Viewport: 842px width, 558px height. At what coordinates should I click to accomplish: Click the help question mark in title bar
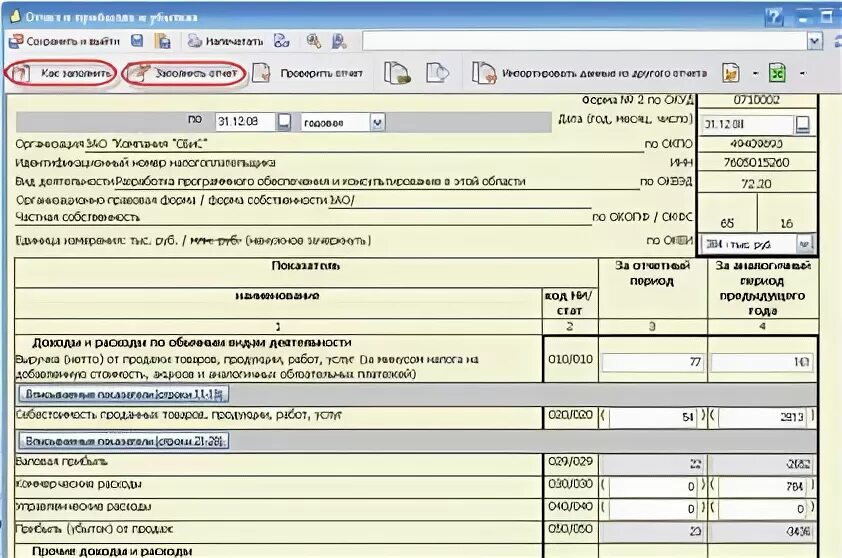pyautogui.click(x=774, y=17)
